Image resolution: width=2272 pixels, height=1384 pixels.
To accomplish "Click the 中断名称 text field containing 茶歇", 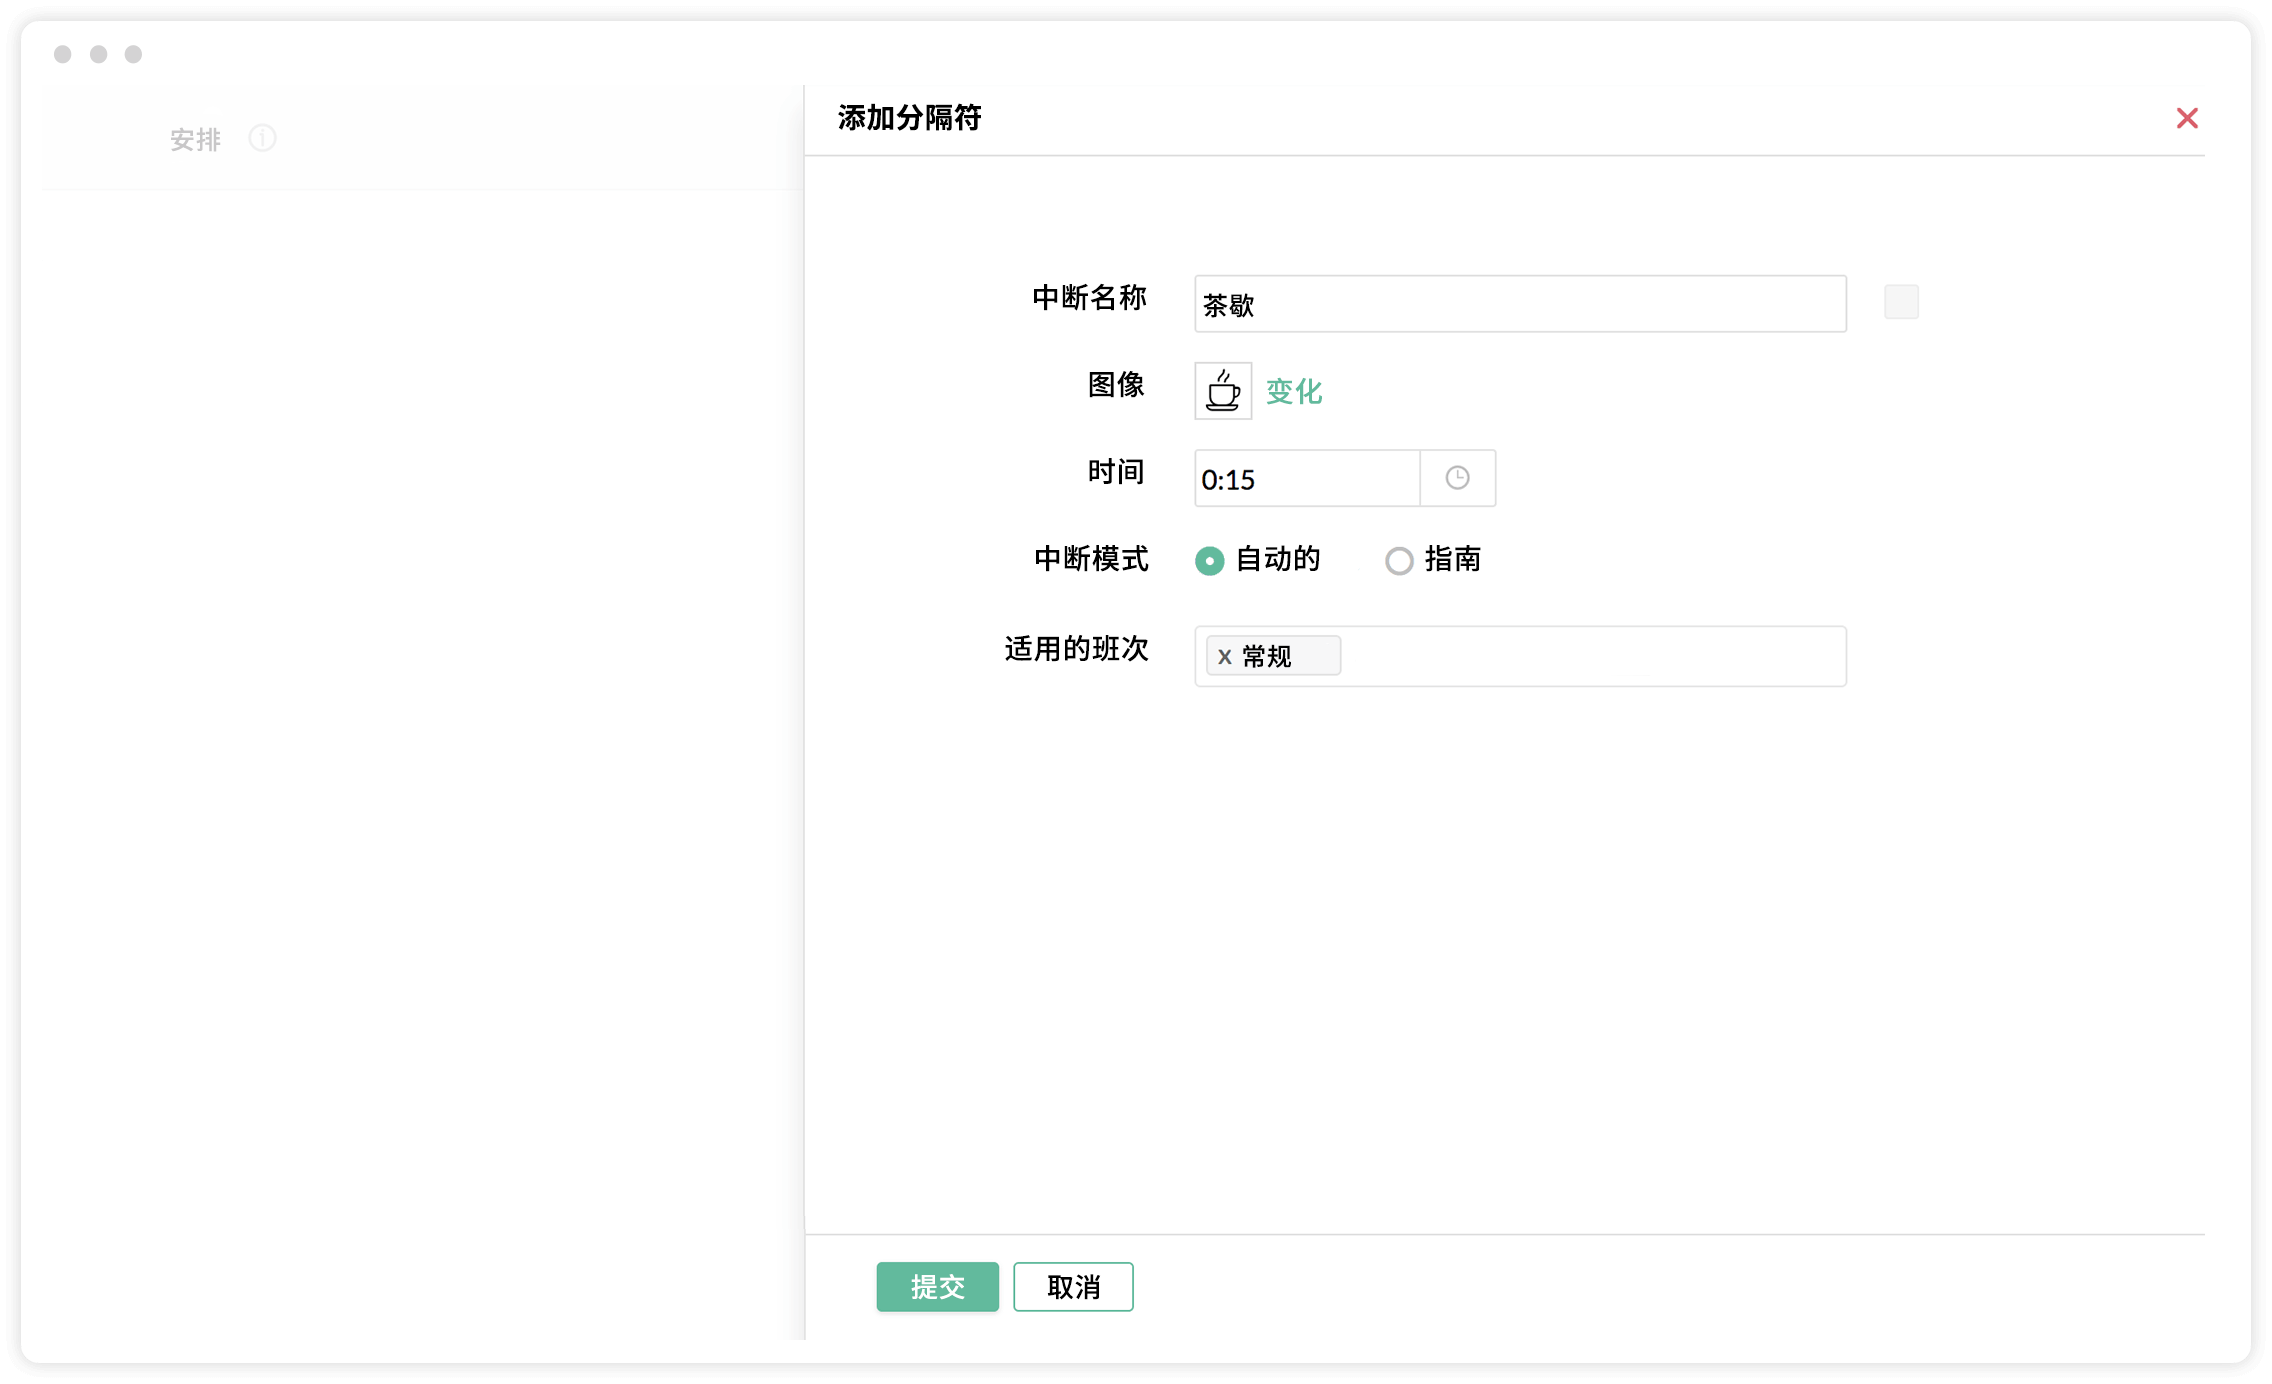I will [x=1519, y=304].
